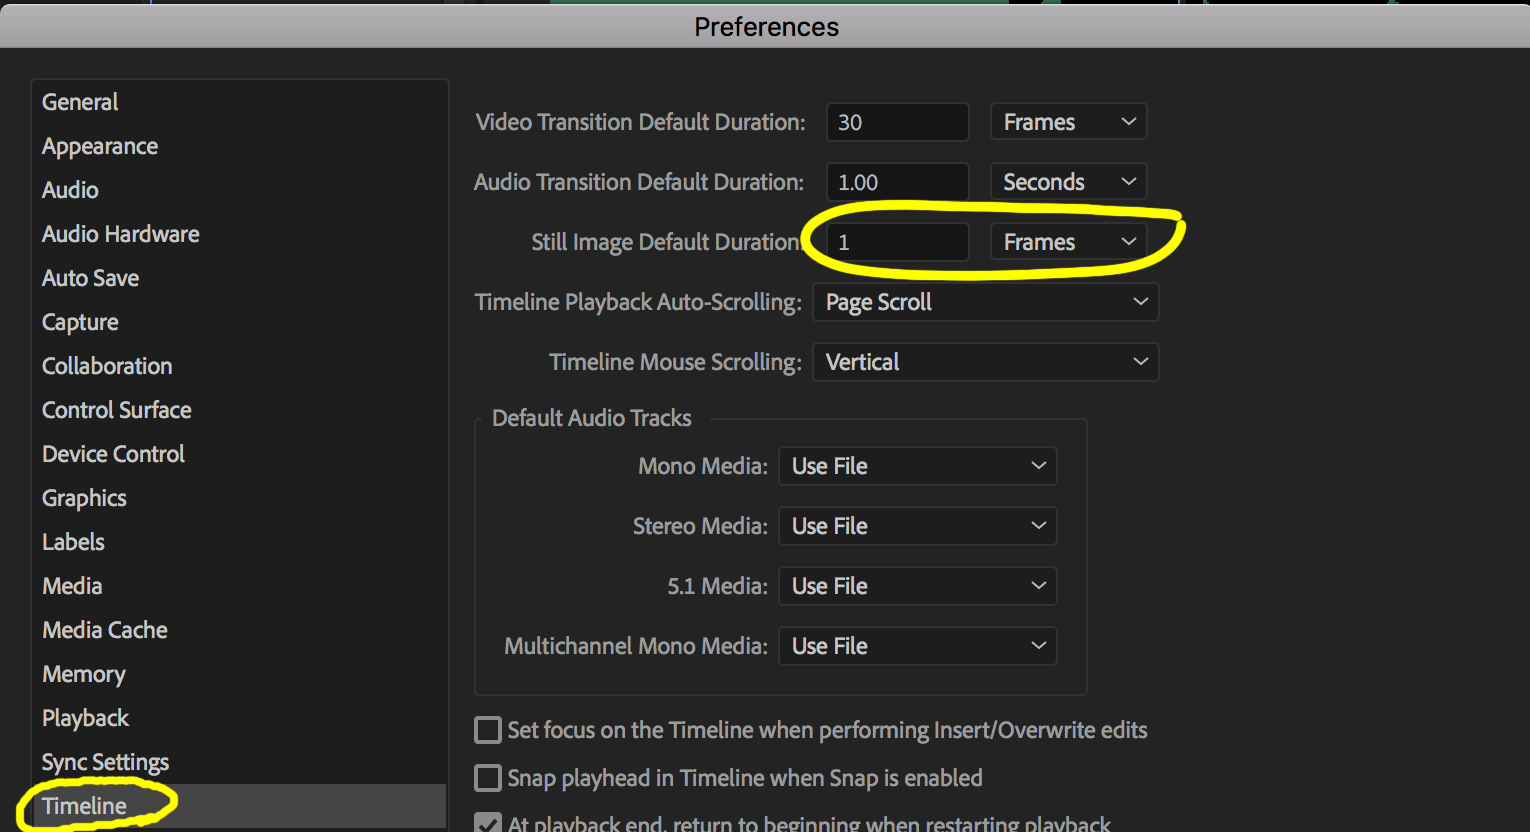1530x832 pixels.
Task: Open Video Transition duration units dropdown
Action: coord(1068,122)
